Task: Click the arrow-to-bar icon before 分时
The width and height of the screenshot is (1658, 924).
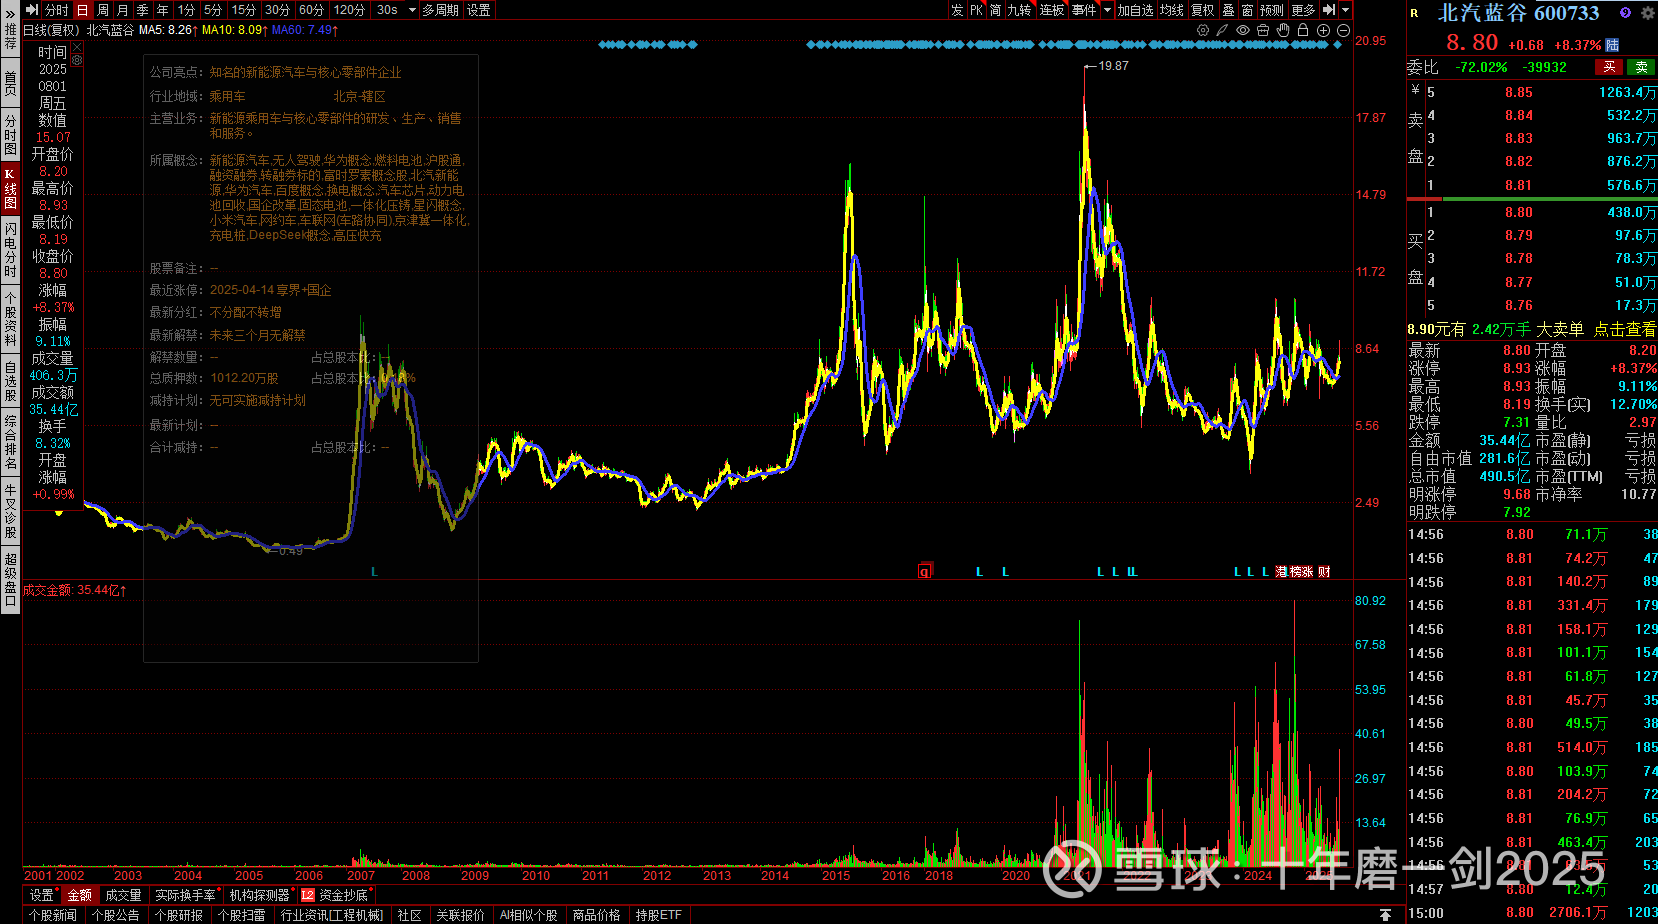Action: 32,10
